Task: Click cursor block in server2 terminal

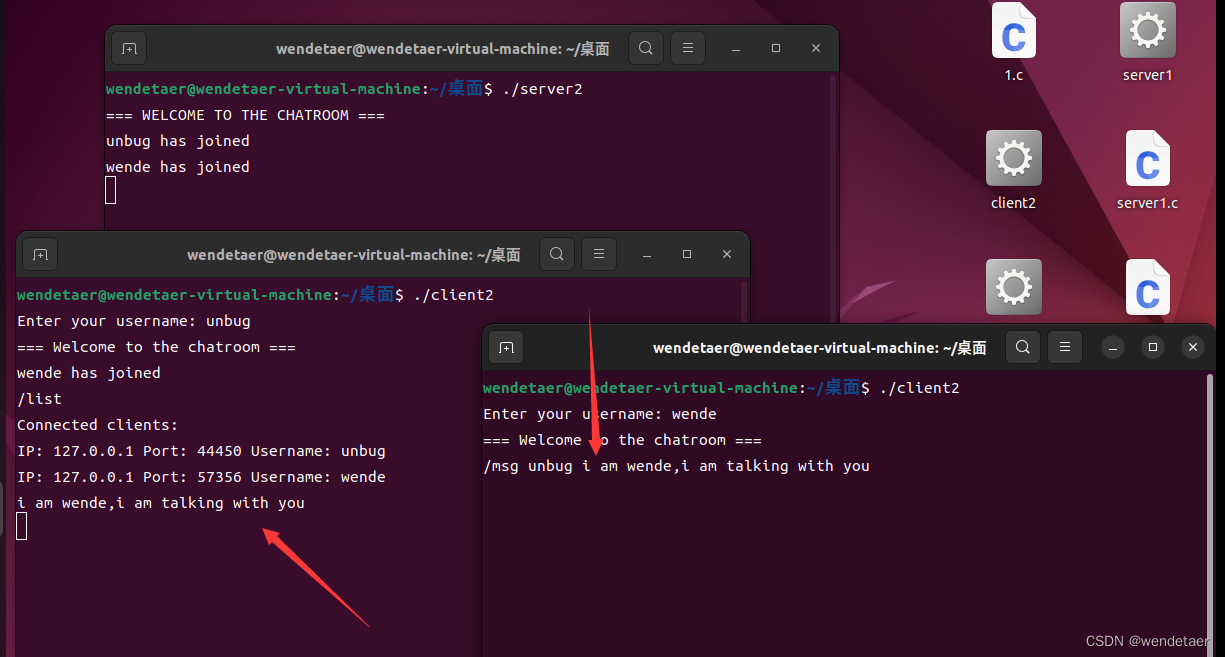Action: (111, 190)
